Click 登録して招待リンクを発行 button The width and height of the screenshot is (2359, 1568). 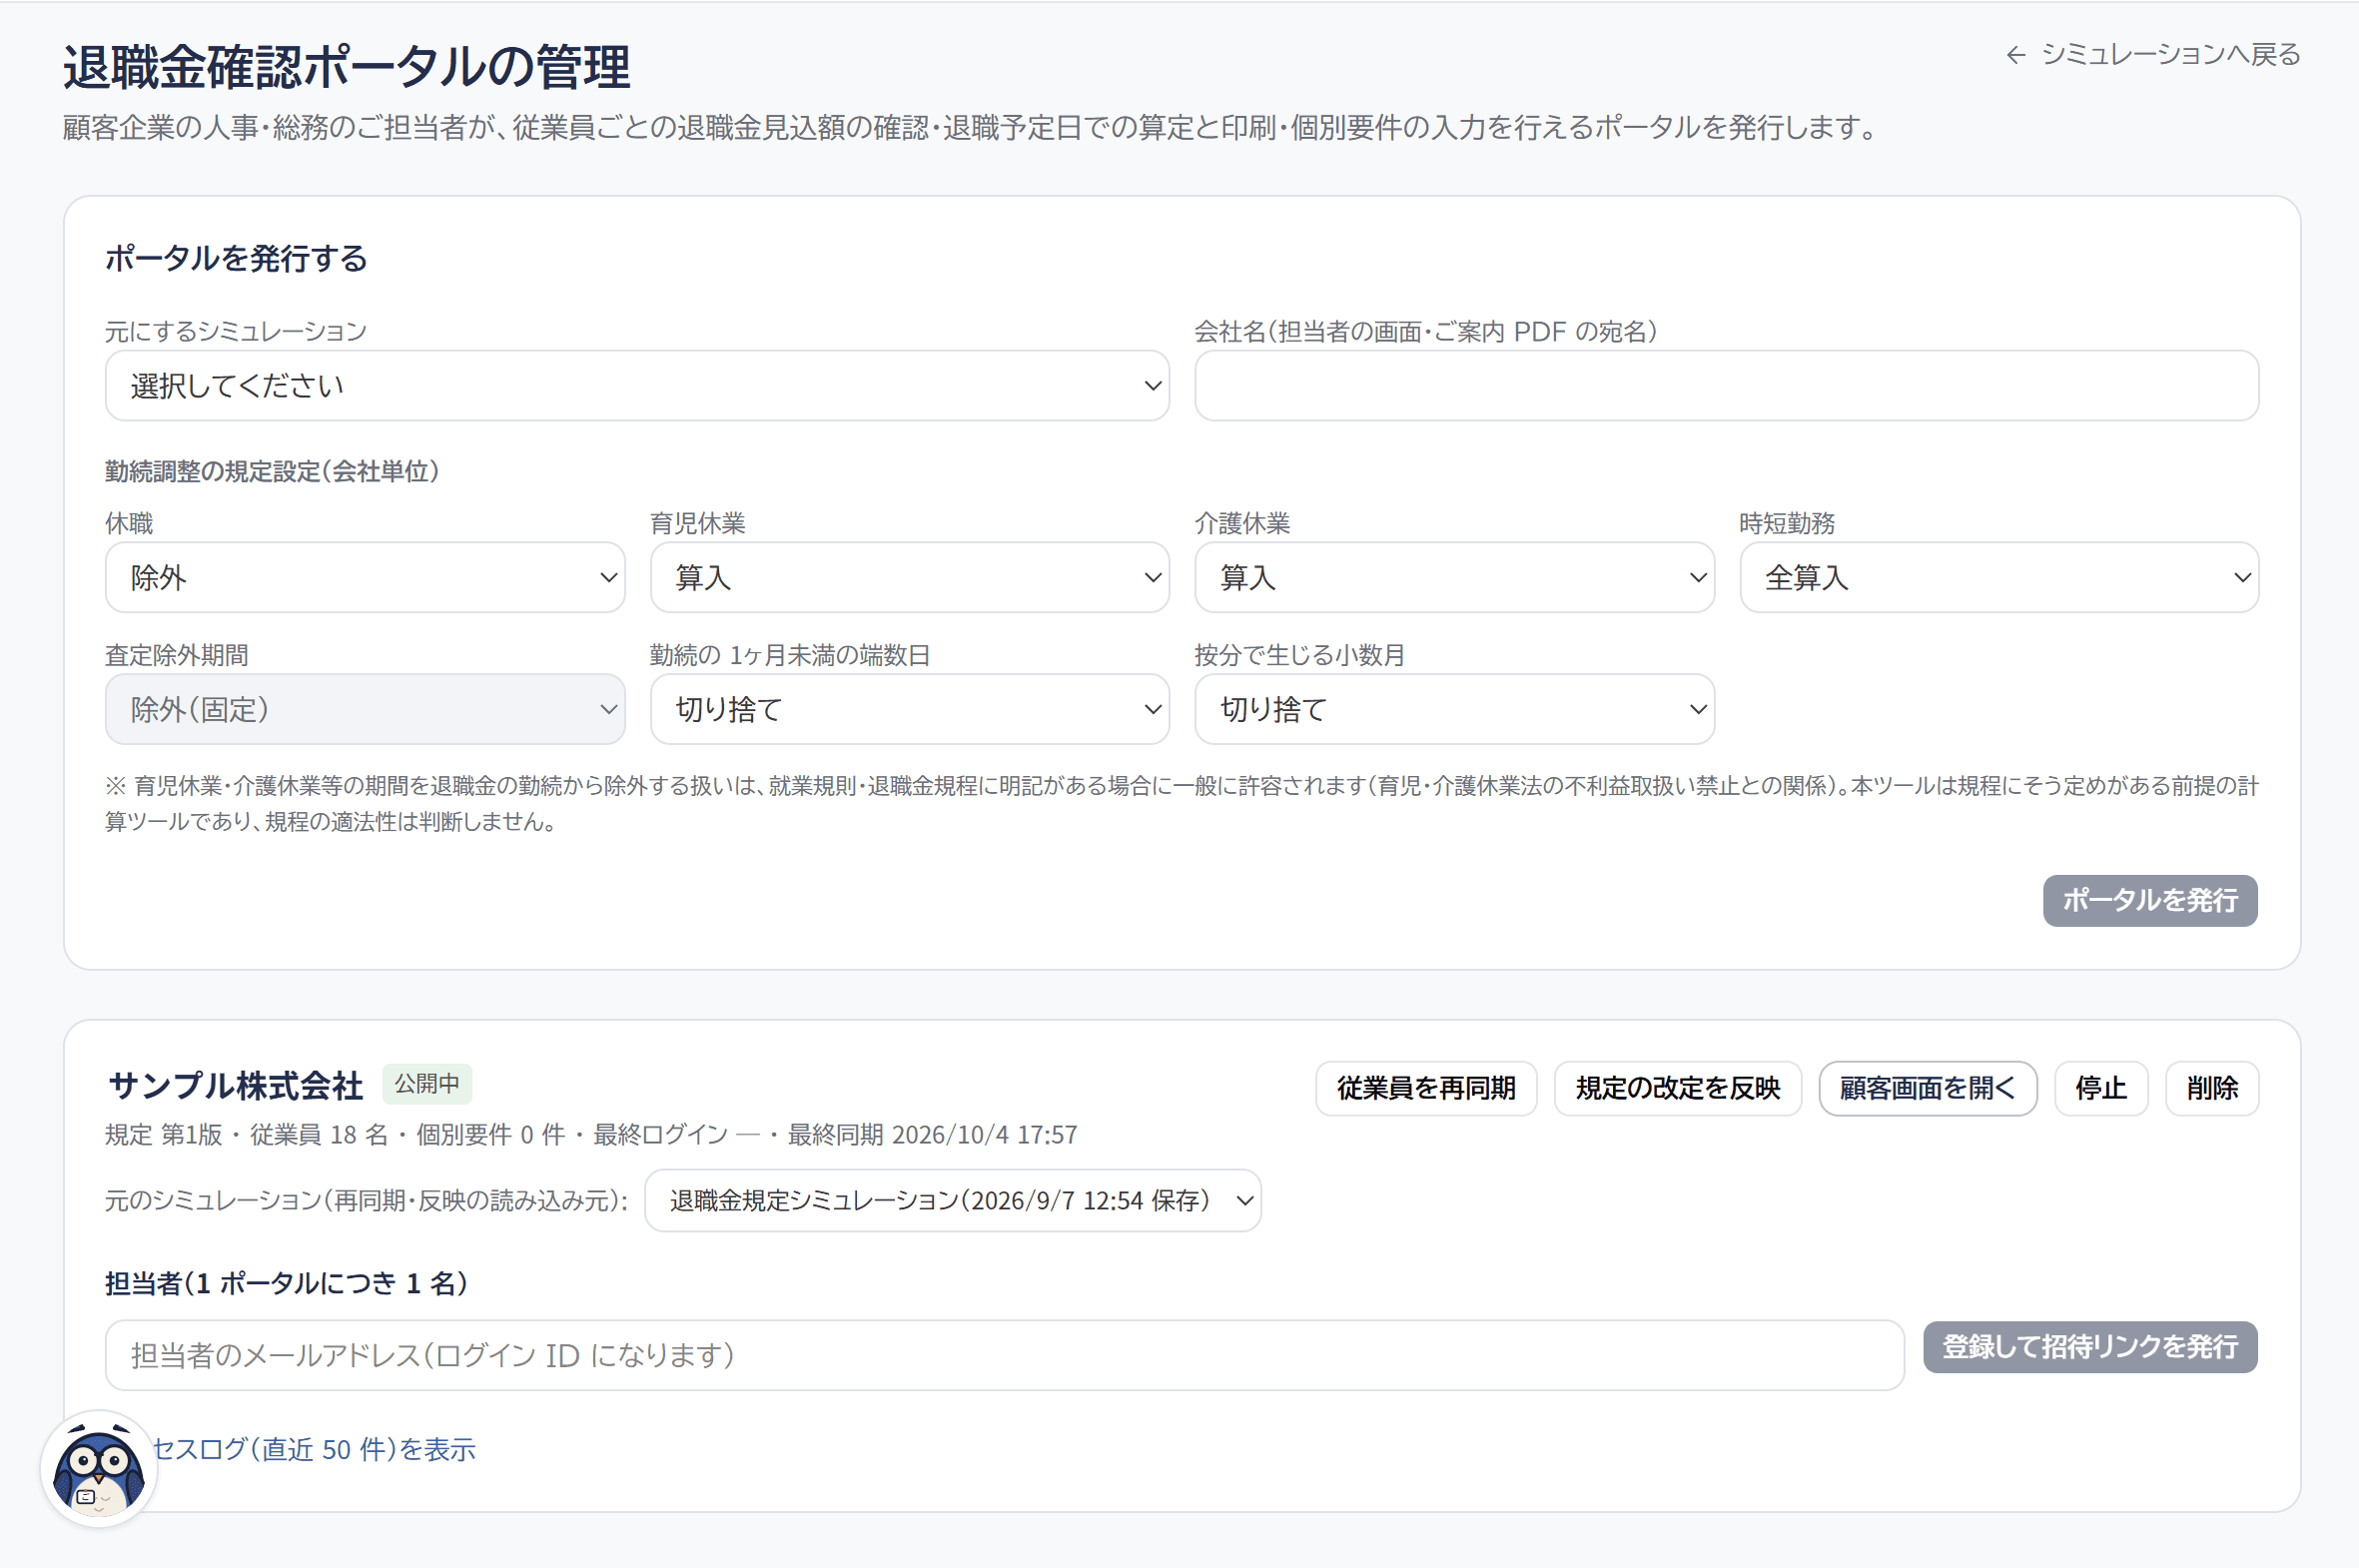coord(2090,1347)
